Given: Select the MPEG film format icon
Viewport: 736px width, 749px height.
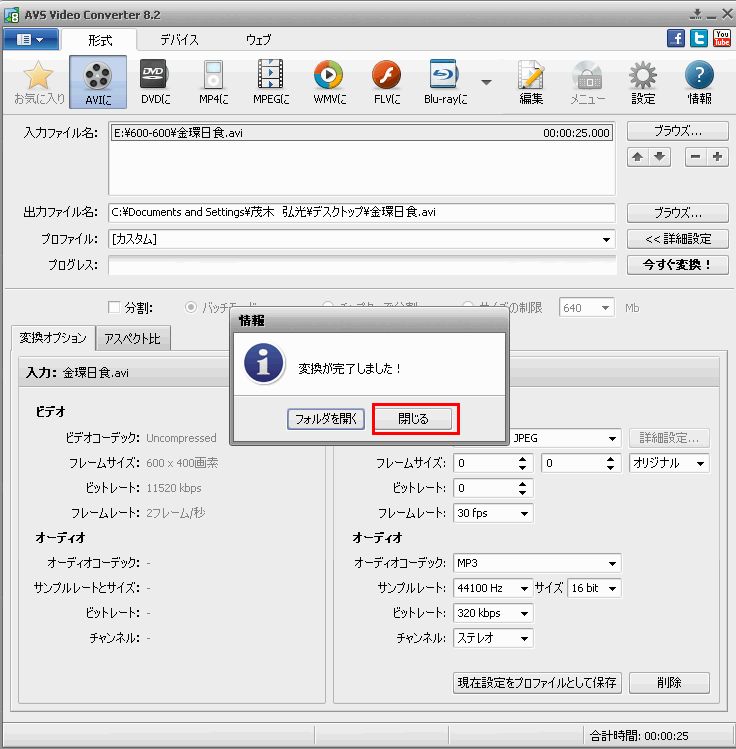Looking at the screenshot, I should coord(270,81).
